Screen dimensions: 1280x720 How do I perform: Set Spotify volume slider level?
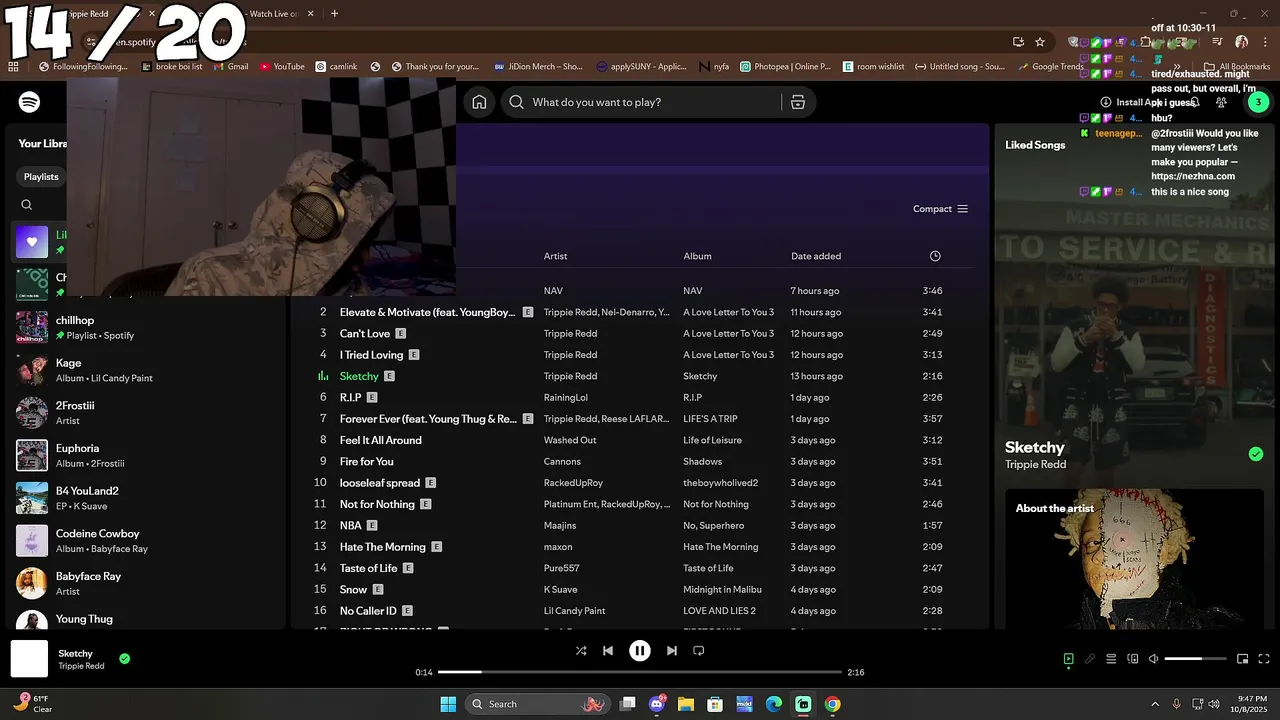coord(1196,659)
